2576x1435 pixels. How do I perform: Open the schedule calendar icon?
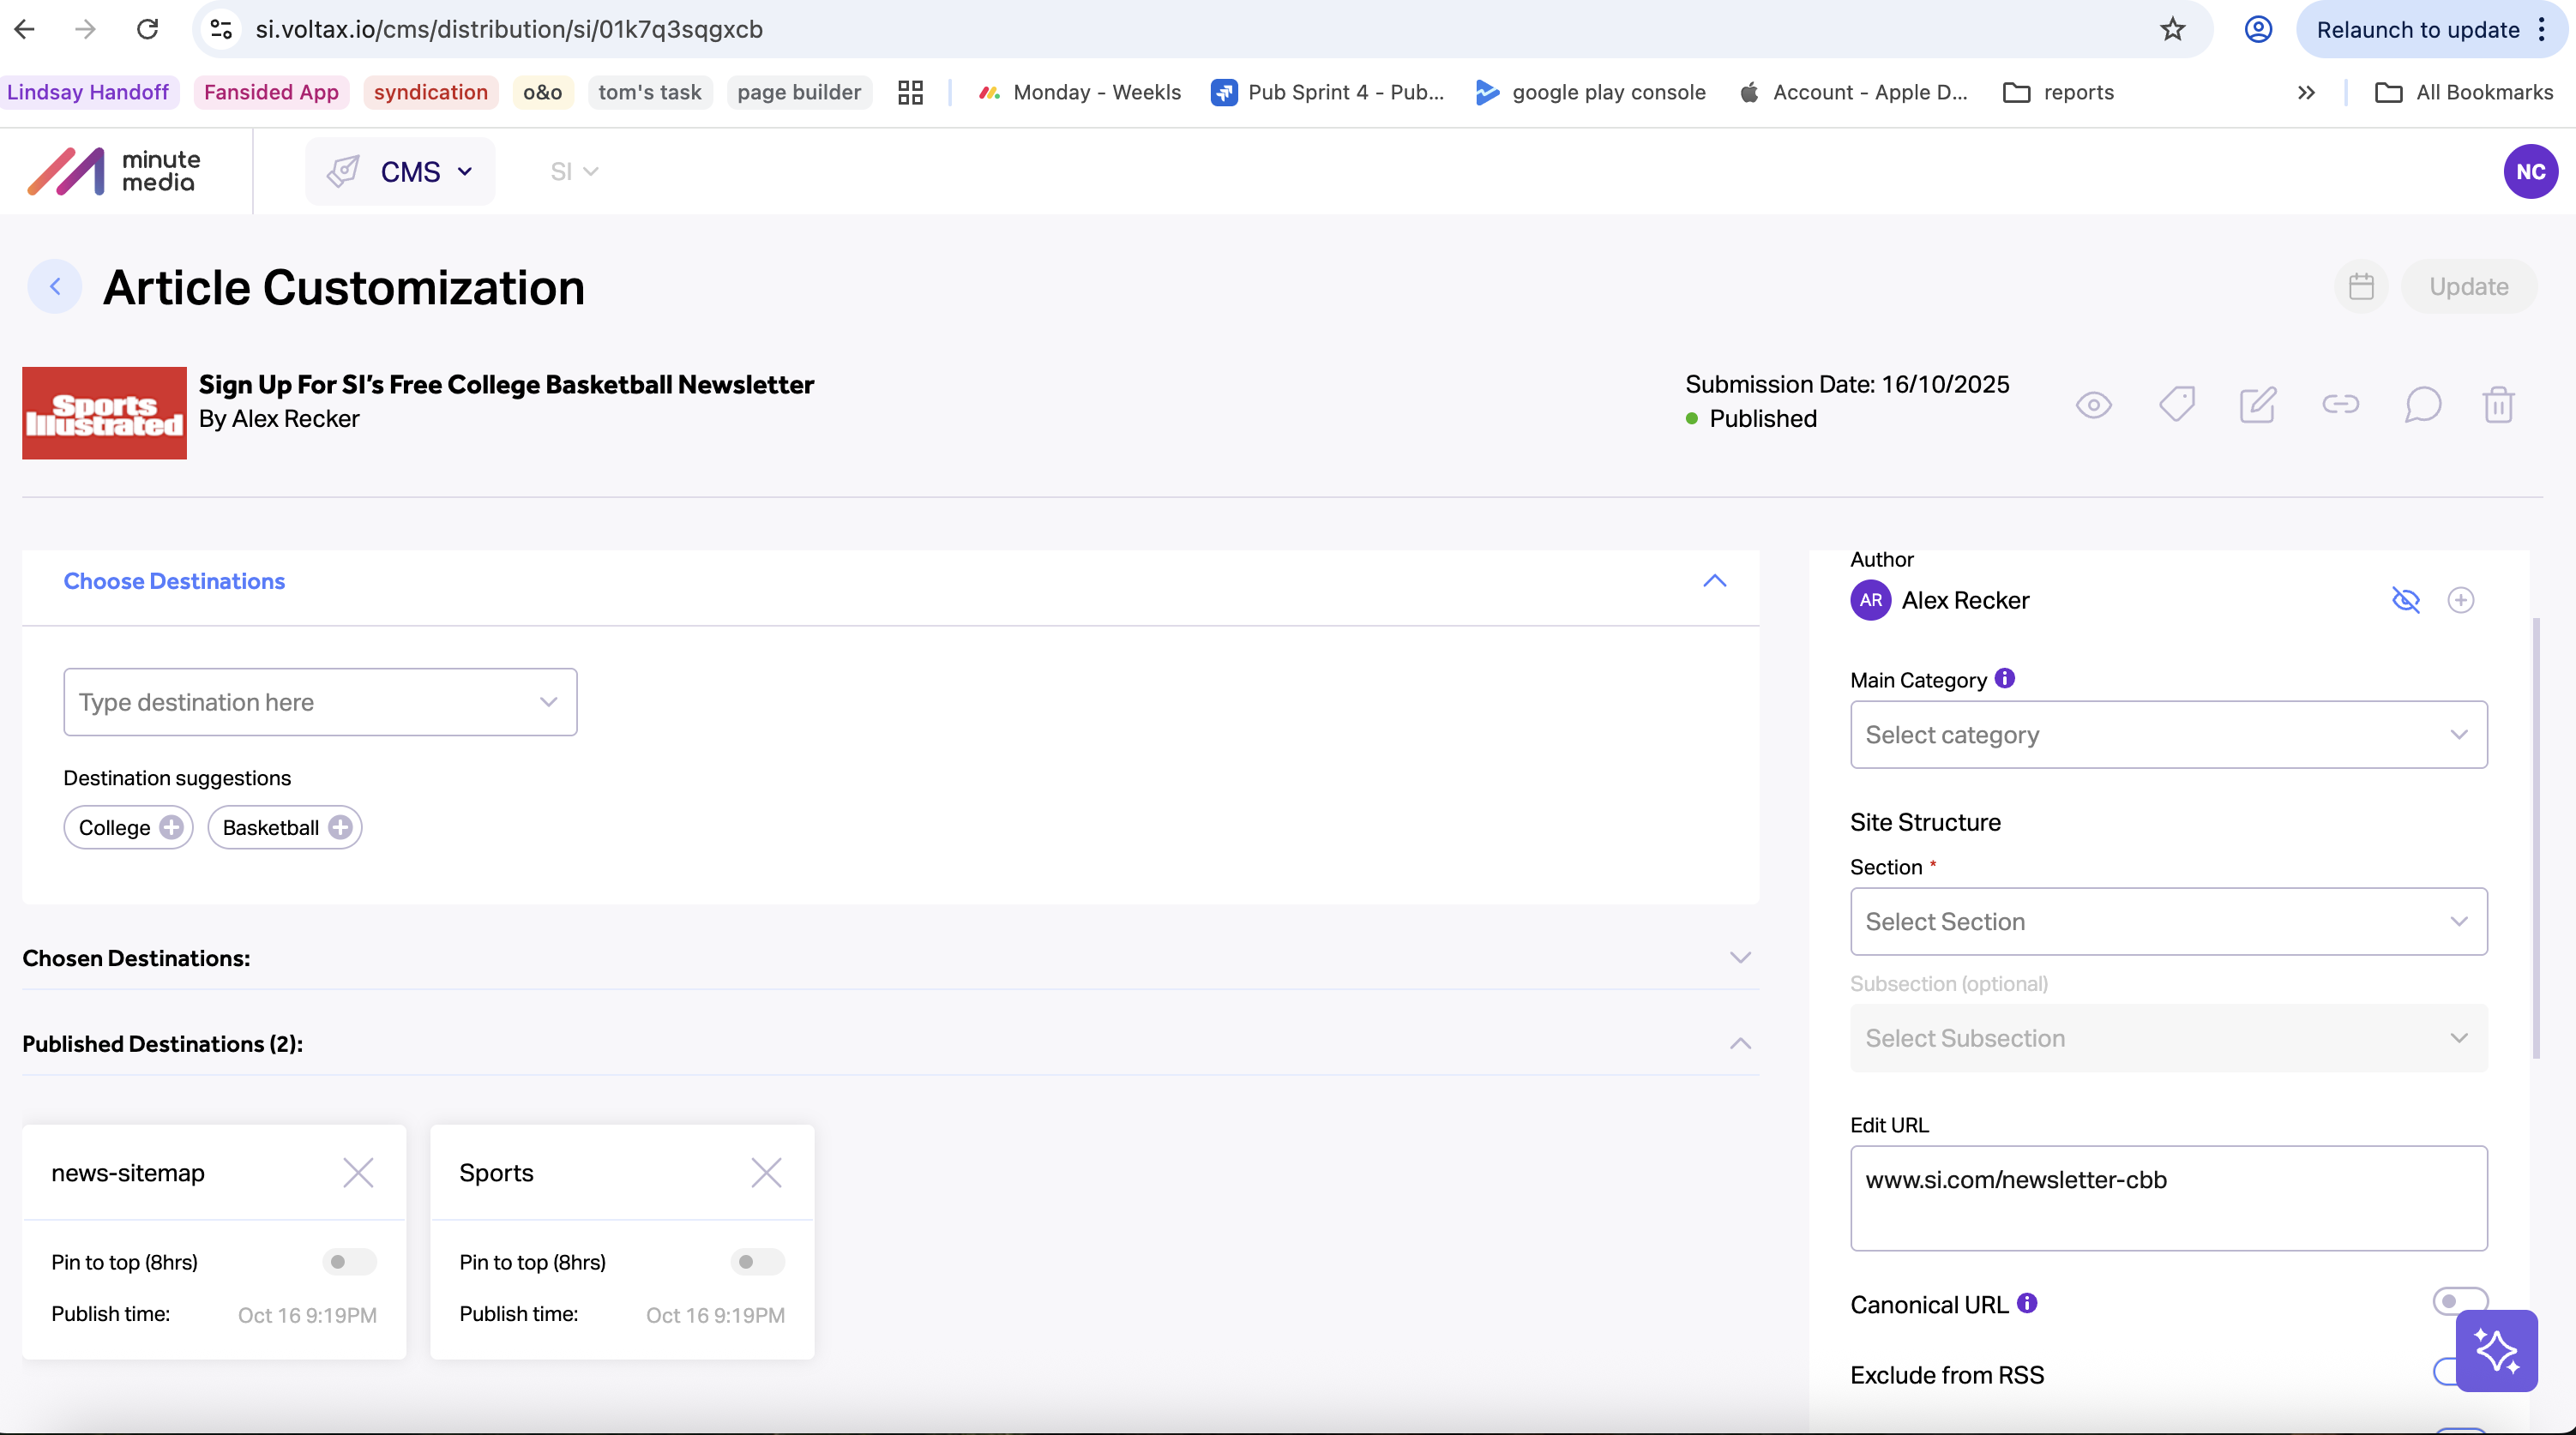(2361, 287)
